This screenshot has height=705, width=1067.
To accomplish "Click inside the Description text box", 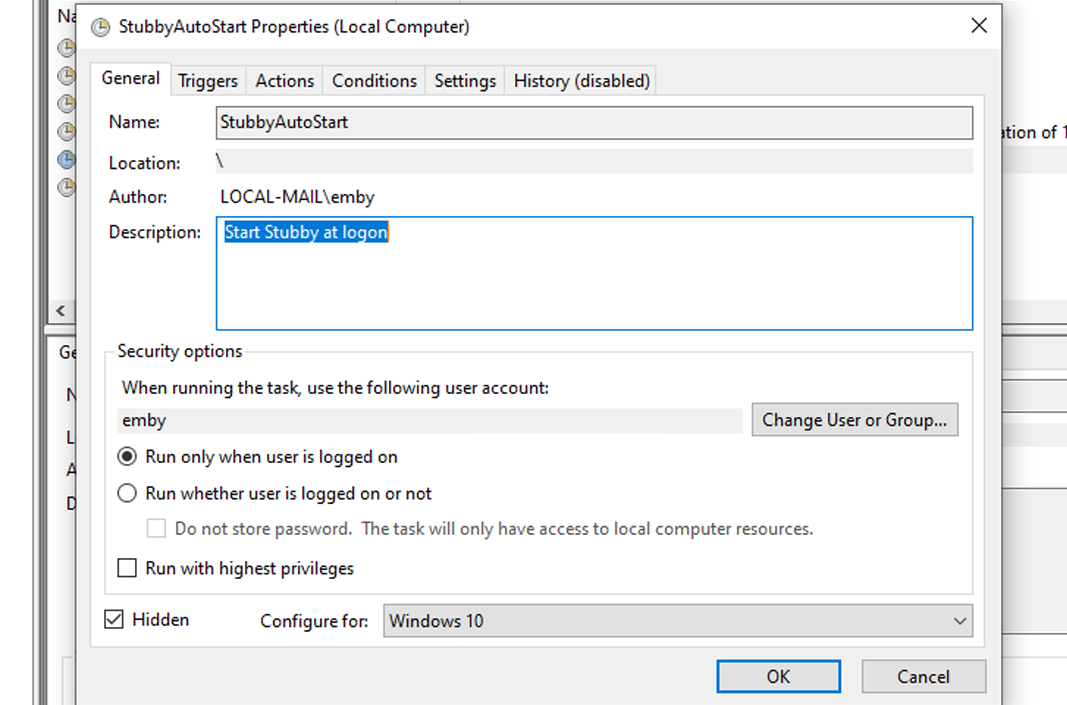I will point(594,280).
